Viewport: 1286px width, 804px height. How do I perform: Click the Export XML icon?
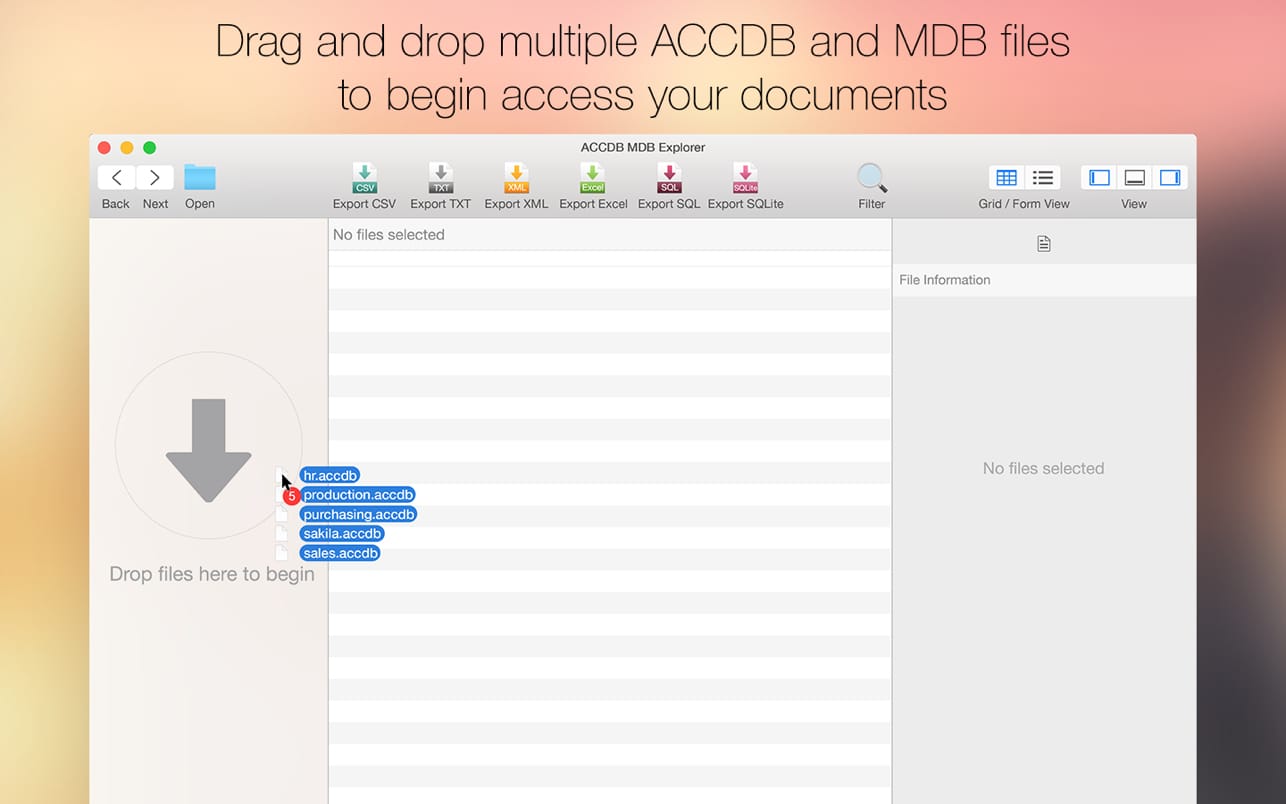click(x=516, y=177)
